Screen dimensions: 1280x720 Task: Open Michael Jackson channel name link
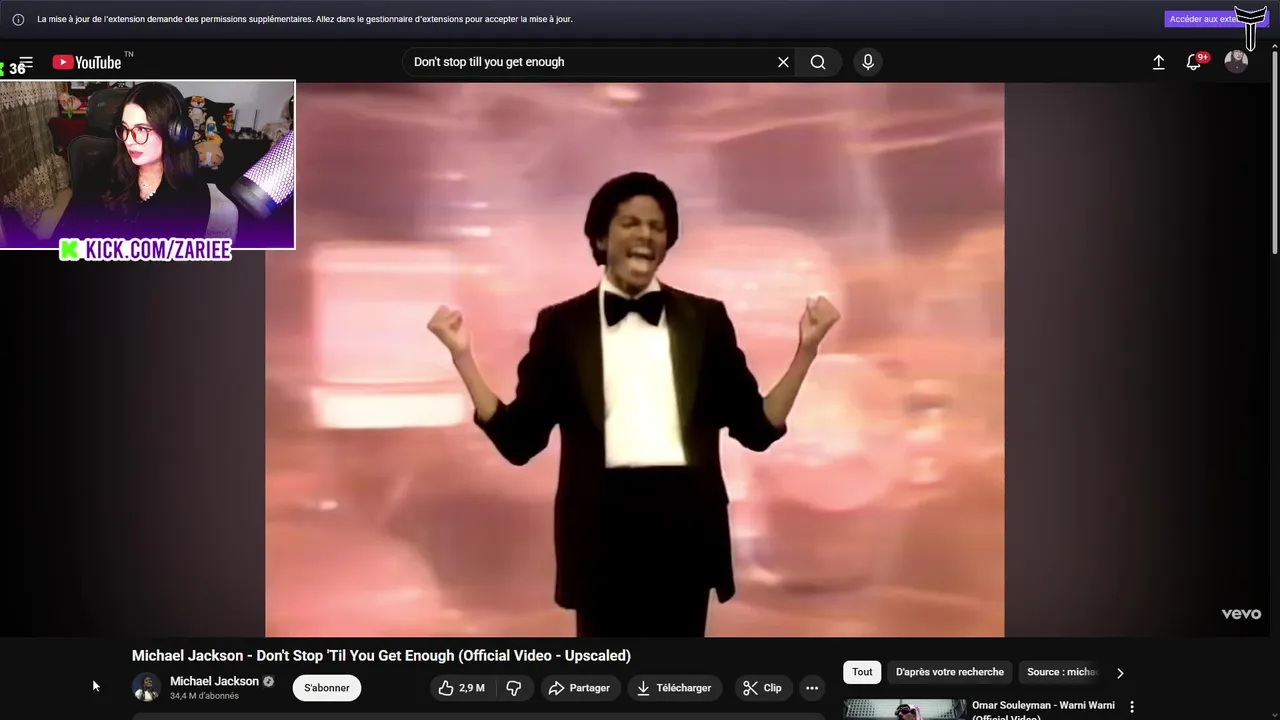click(214, 681)
